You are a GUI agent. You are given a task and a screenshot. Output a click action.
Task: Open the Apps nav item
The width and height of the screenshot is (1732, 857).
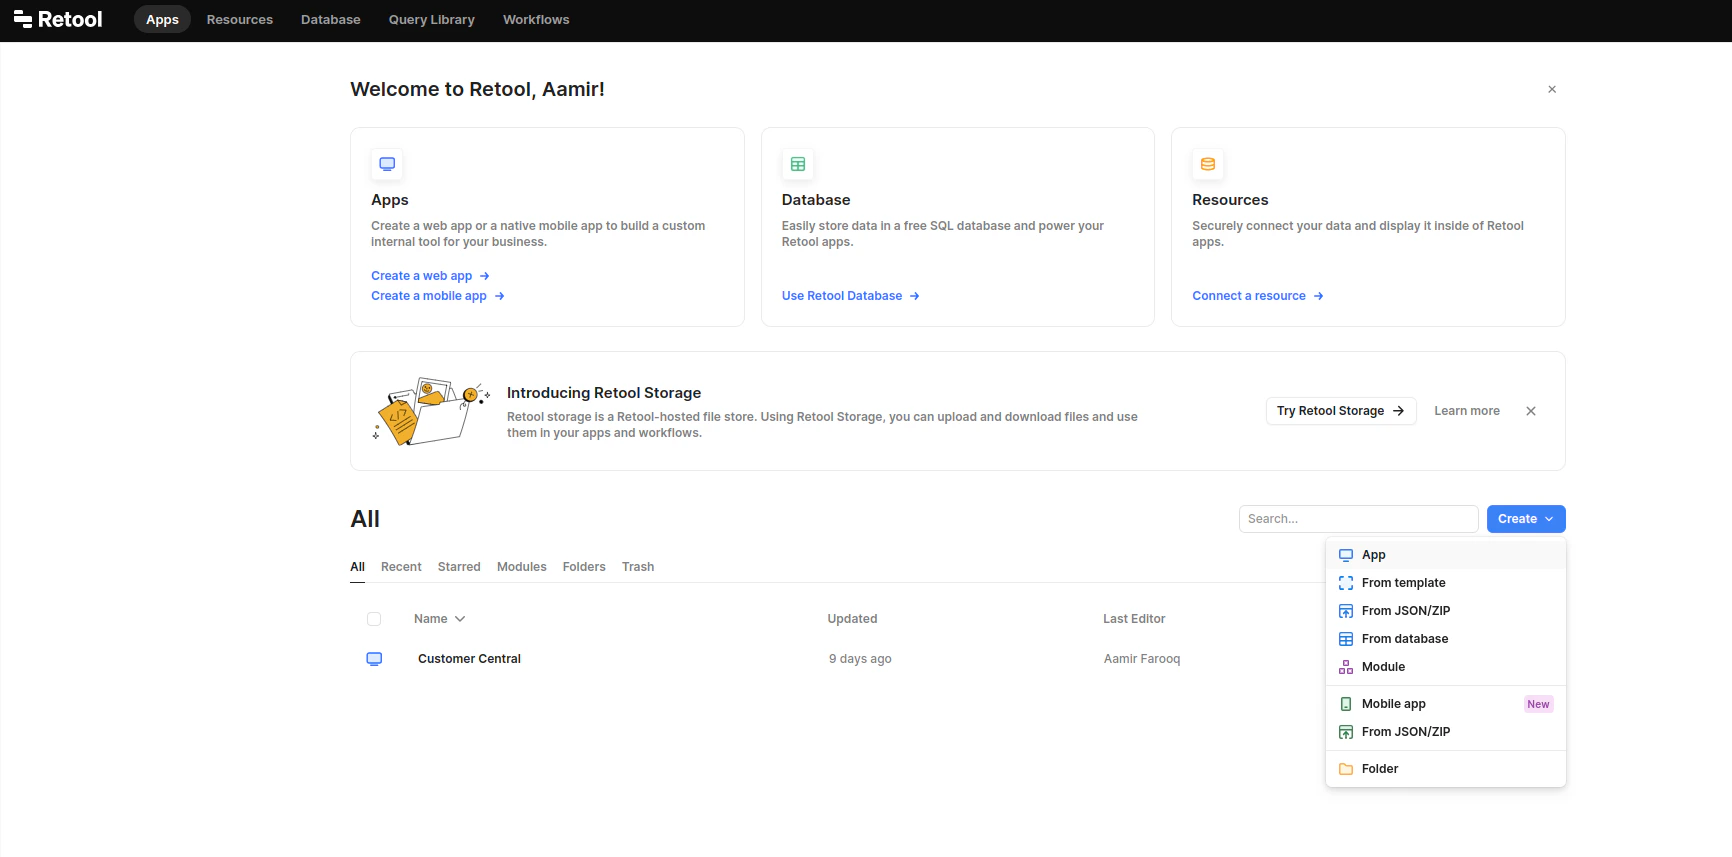[162, 20]
